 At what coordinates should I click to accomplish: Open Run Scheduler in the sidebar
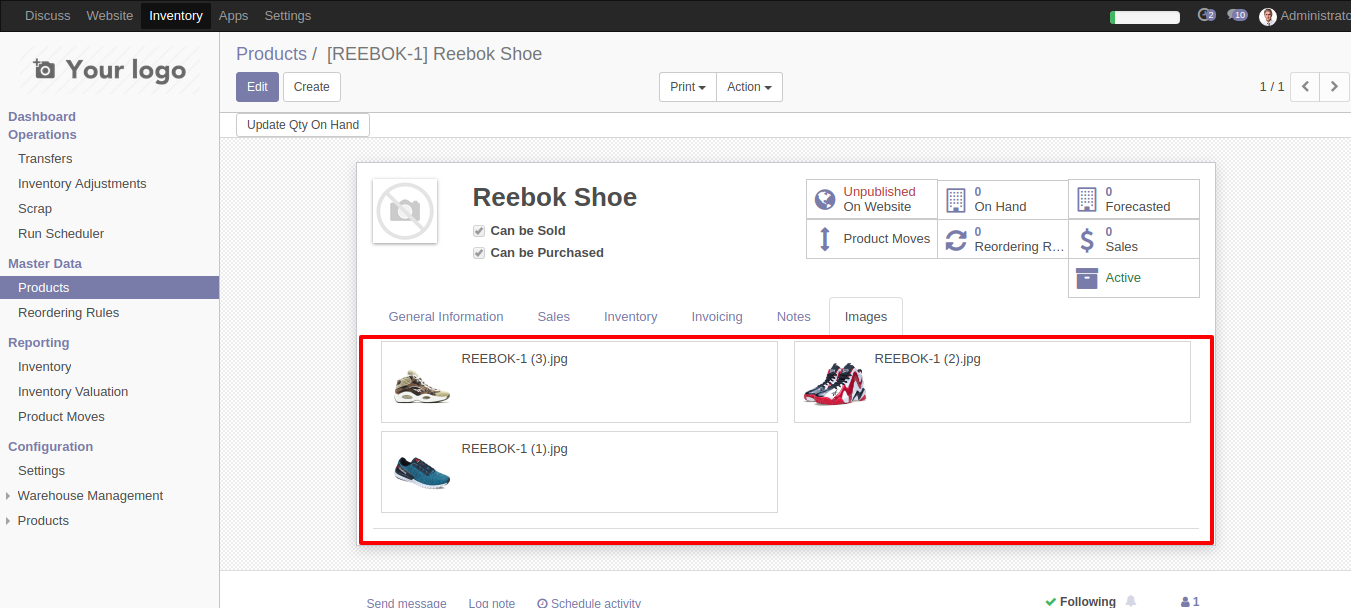[x=61, y=234]
